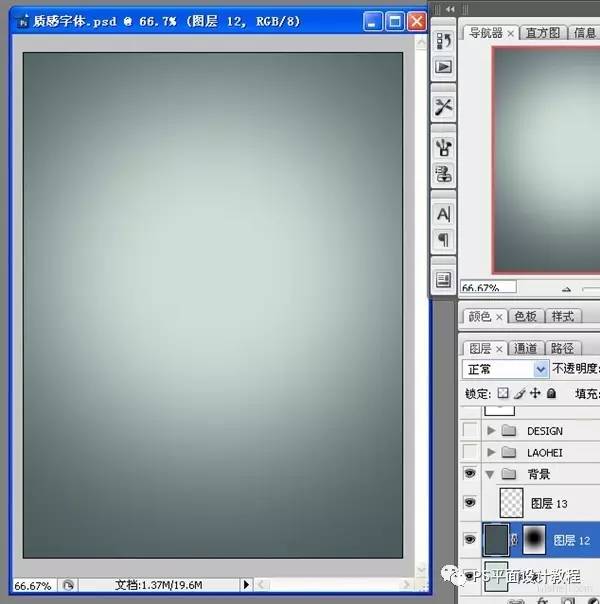Screen dimensions: 600x604
Task: Open the Actions panel play icon
Action: (x=443, y=67)
